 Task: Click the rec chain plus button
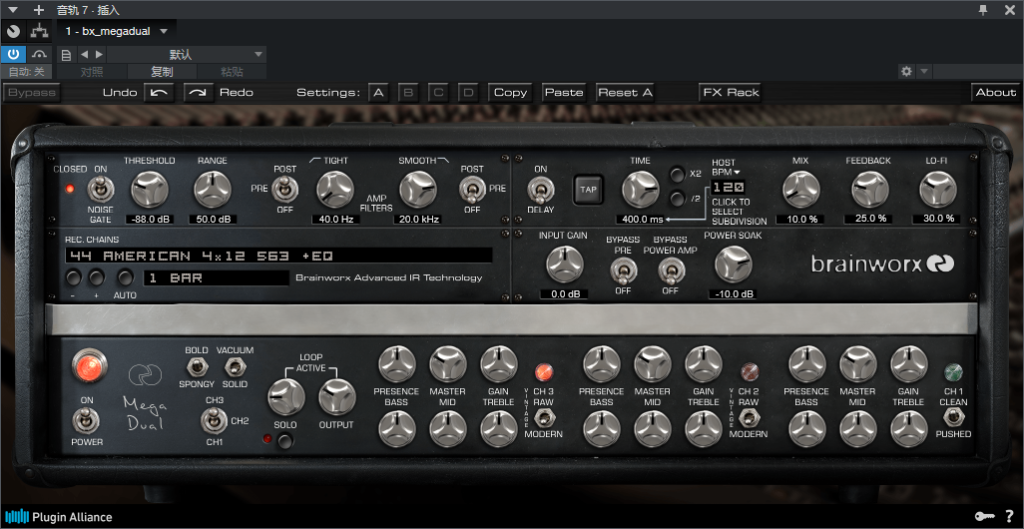pyautogui.click(x=97, y=278)
